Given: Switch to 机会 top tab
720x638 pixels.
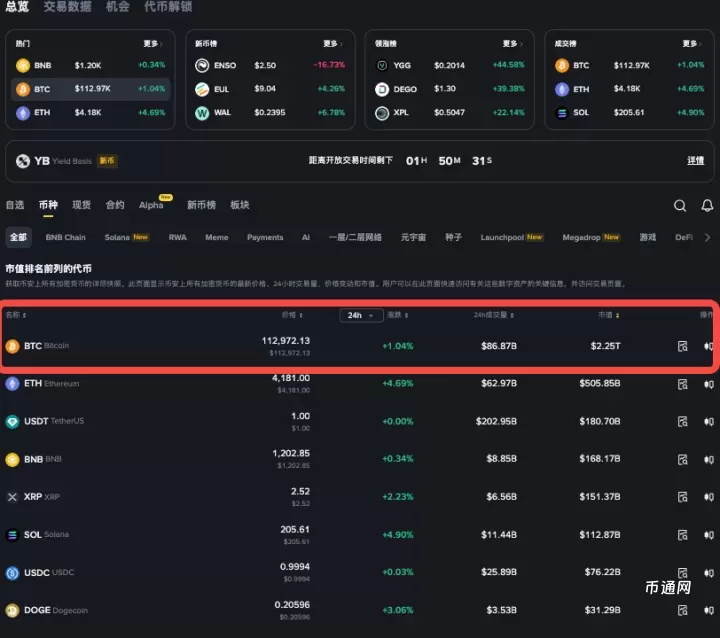Looking at the screenshot, I should click(x=118, y=6).
